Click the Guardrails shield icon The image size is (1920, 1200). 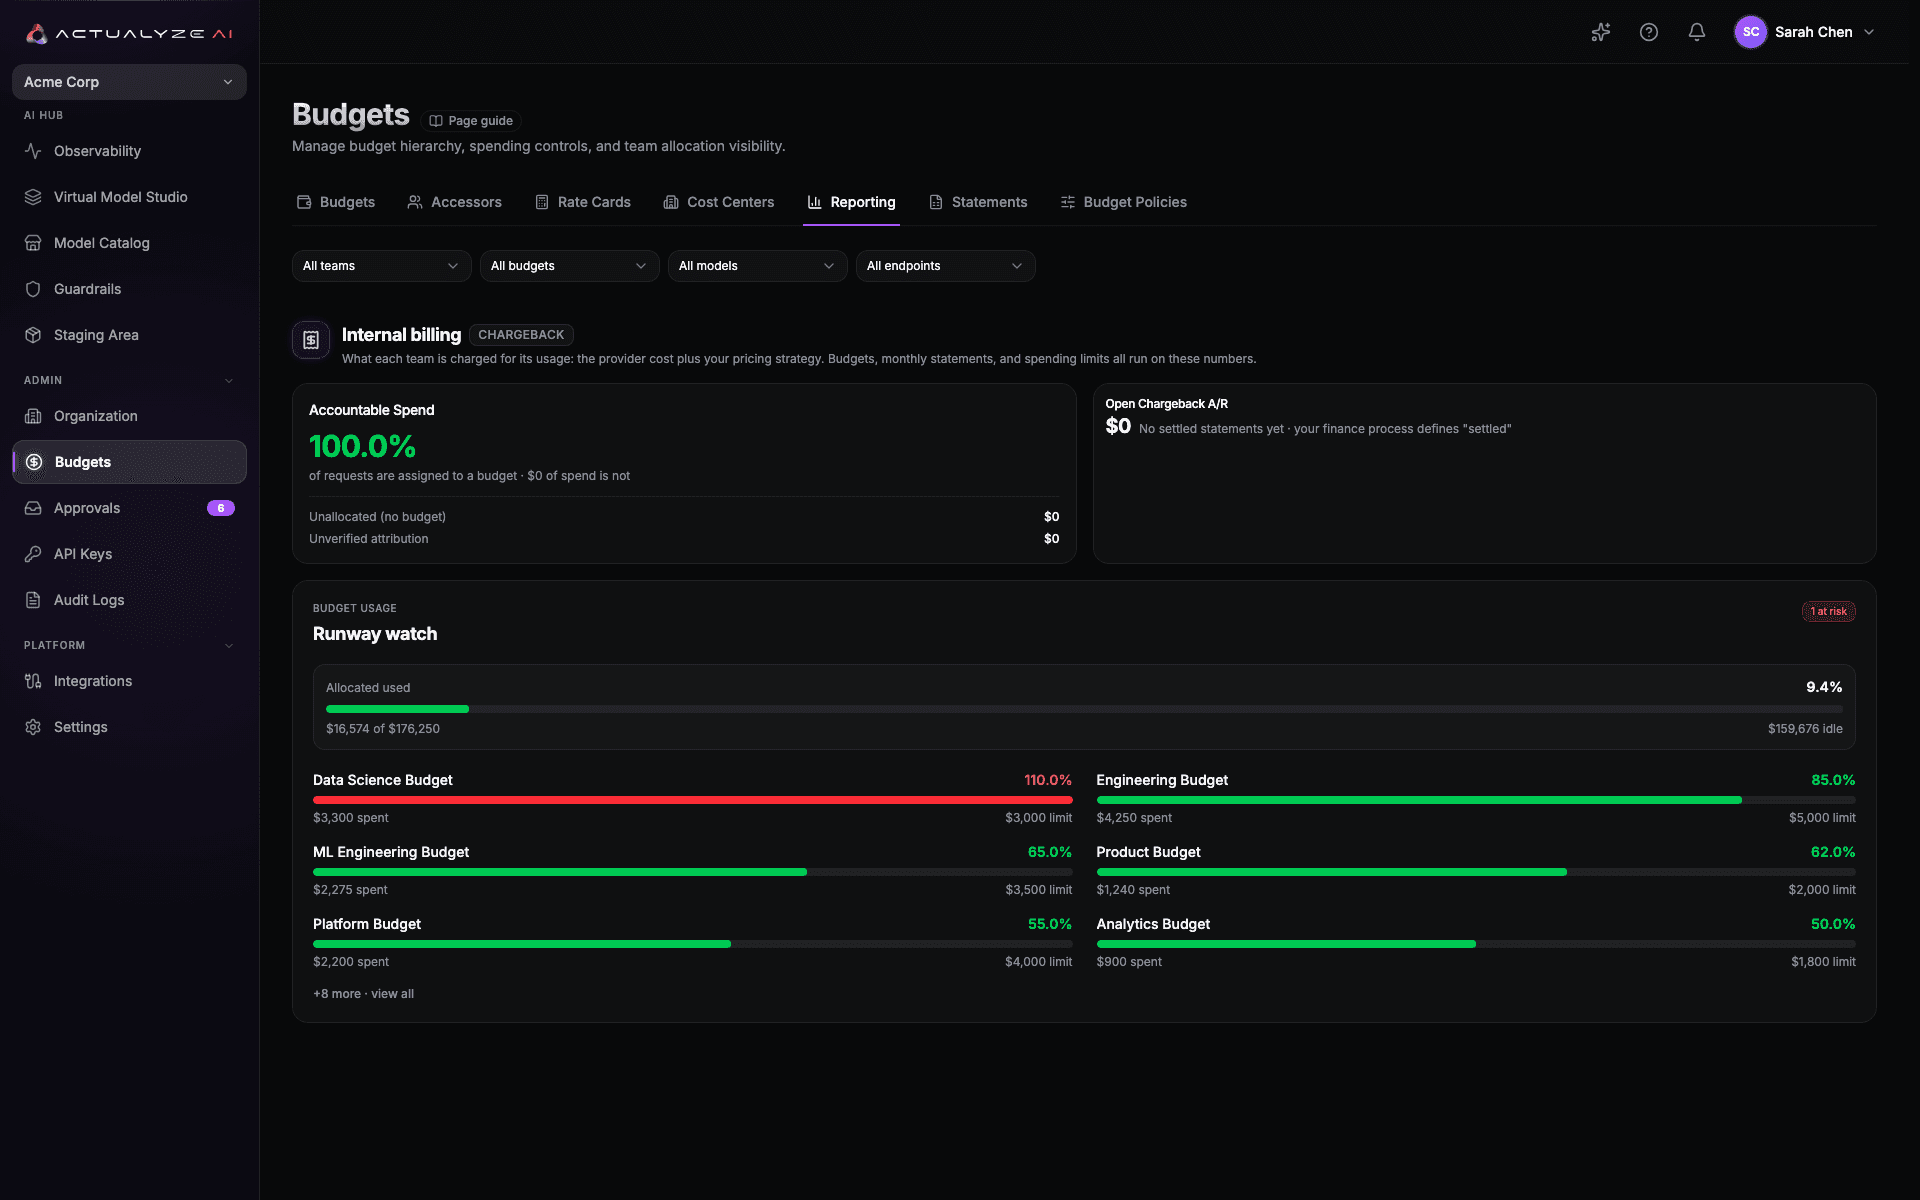pyautogui.click(x=33, y=289)
